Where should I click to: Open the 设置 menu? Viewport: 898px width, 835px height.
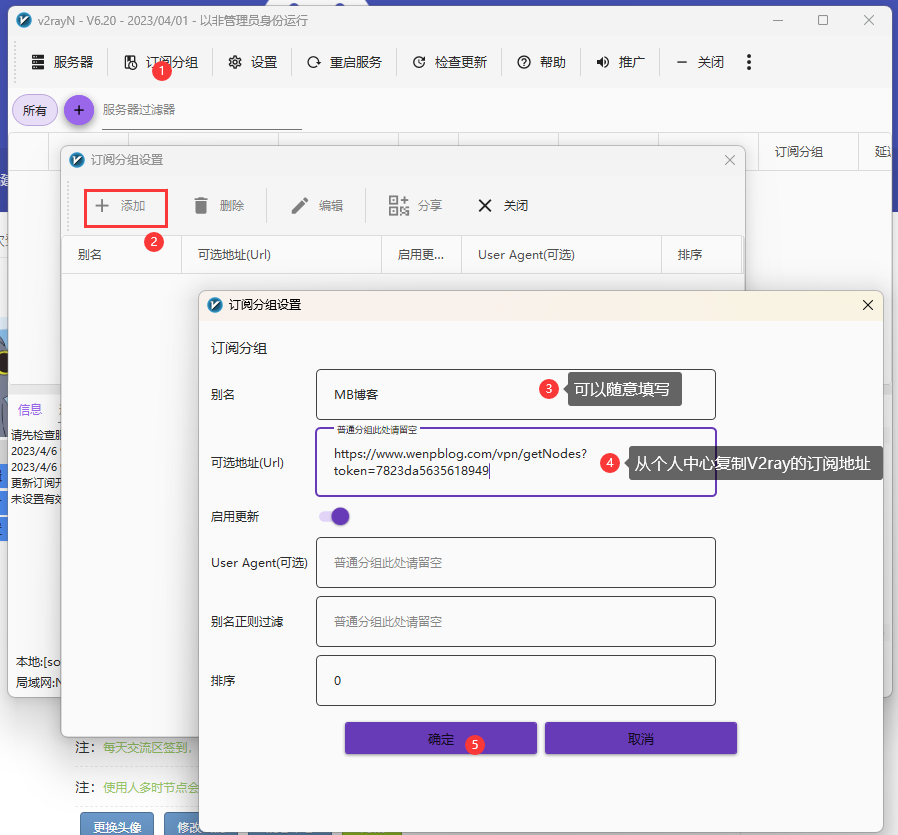(x=252, y=62)
